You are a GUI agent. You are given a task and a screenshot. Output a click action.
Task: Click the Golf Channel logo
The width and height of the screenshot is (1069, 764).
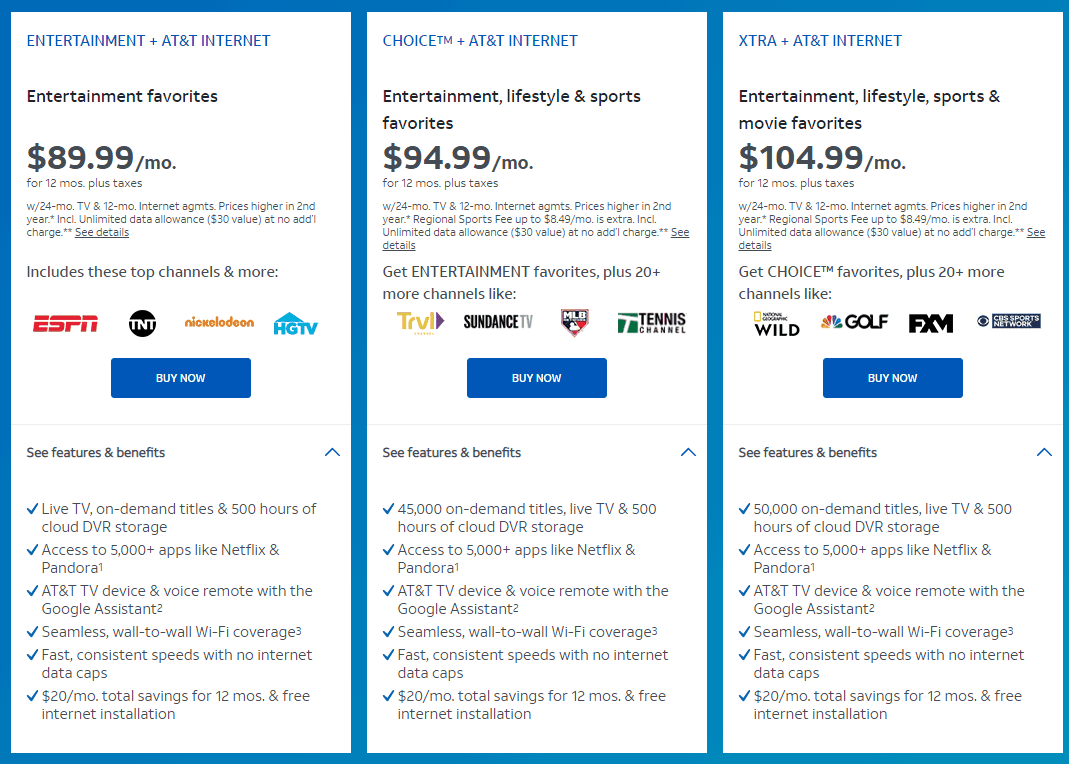854,322
